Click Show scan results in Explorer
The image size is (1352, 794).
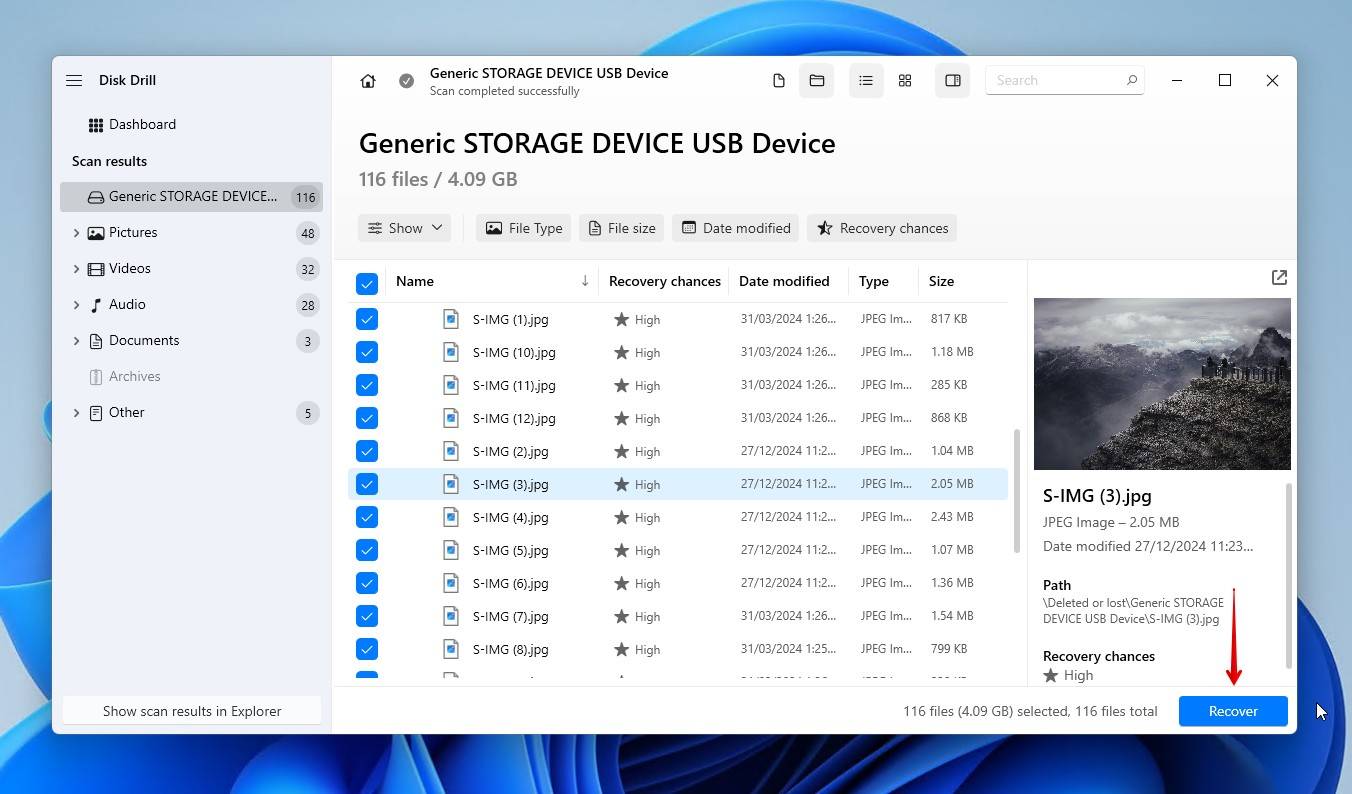(191, 711)
